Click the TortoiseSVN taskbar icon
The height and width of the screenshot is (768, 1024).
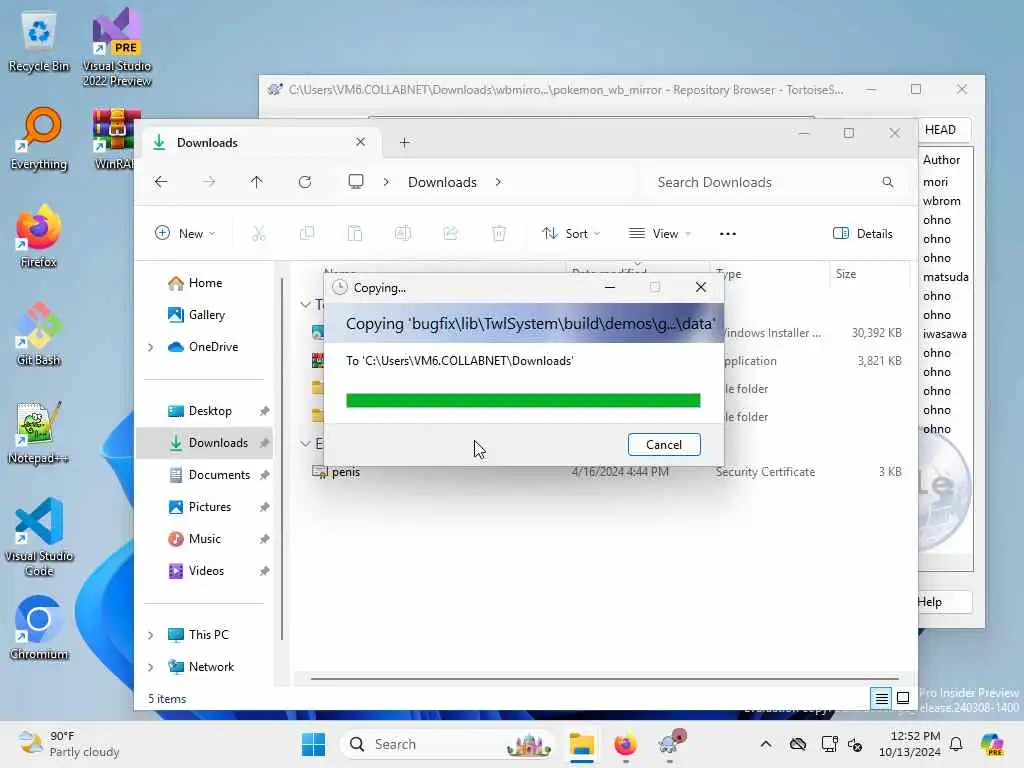pos(671,744)
